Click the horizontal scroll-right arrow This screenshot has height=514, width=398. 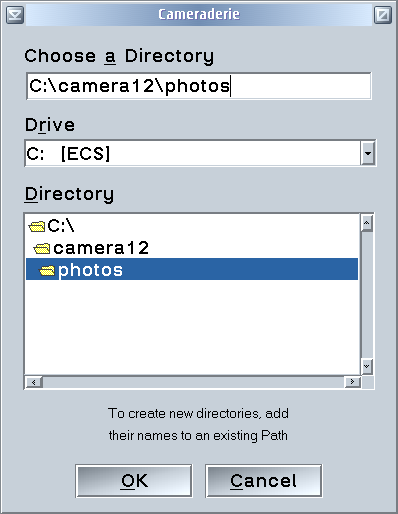352,382
